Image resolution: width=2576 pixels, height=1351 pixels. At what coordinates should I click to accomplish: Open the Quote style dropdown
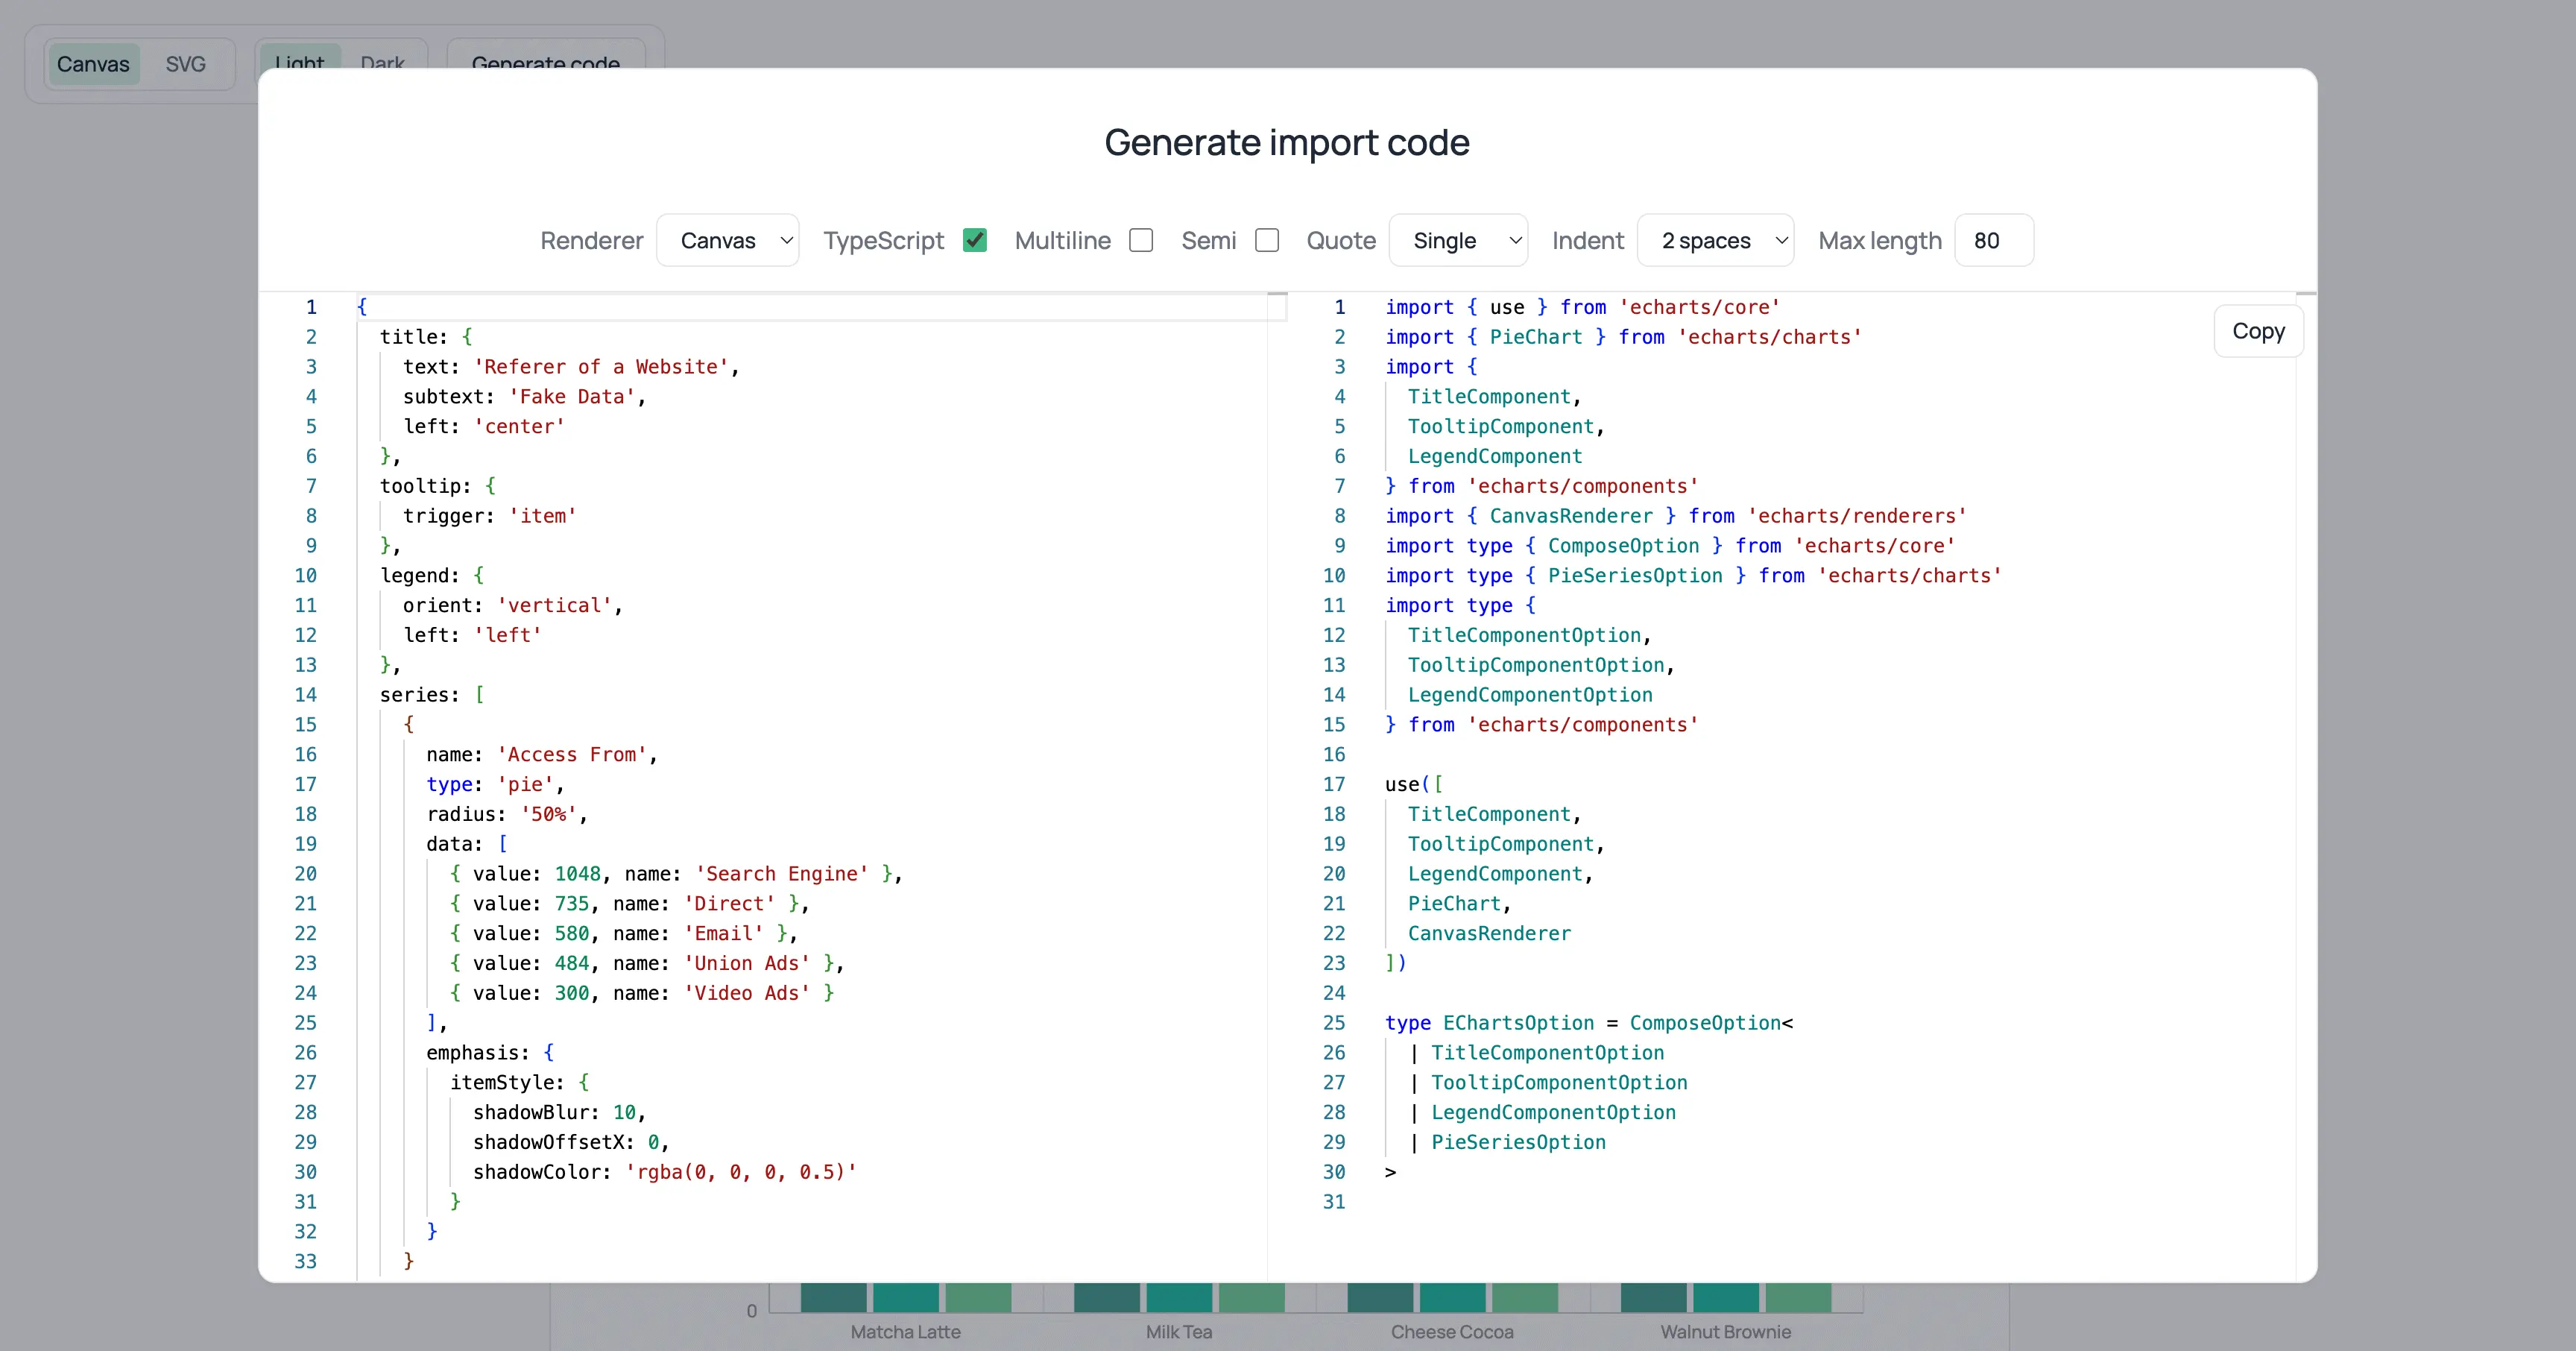click(1458, 240)
